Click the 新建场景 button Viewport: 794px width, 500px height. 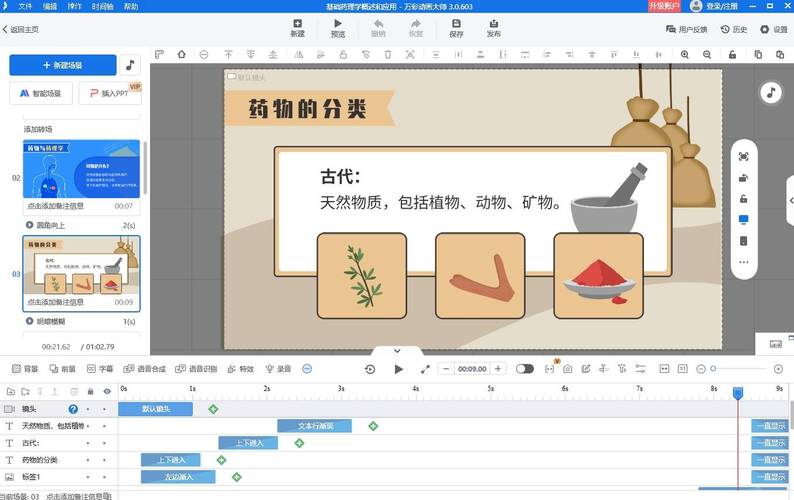coord(63,65)
